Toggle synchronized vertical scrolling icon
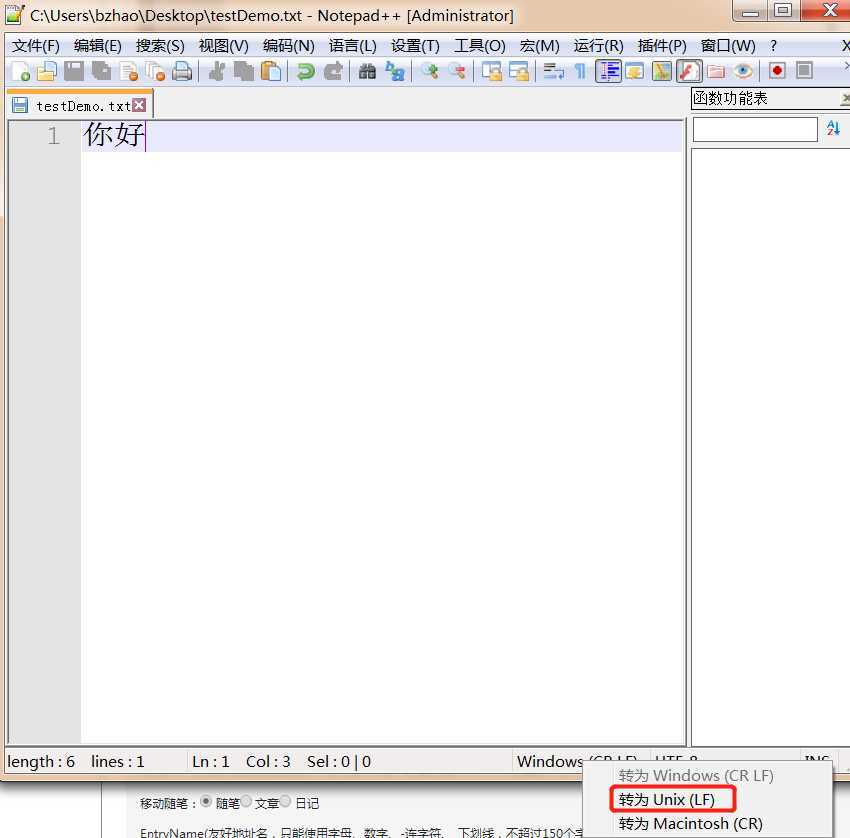Image resolution: width=850 pixels, height=838 pixels. 492,71
